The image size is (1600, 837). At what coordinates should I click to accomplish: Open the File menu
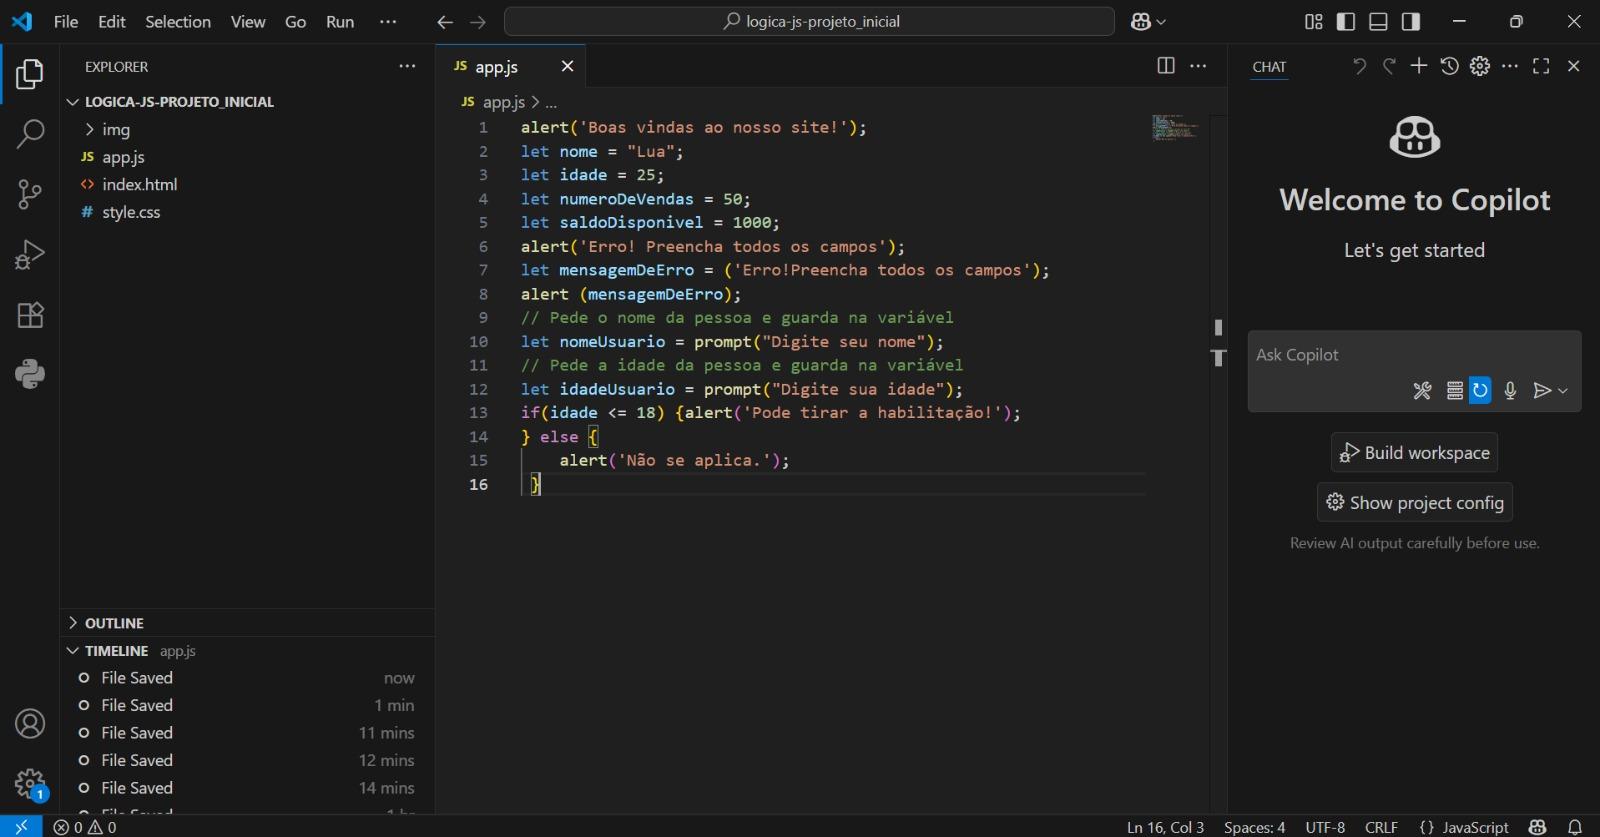[66, 22]
